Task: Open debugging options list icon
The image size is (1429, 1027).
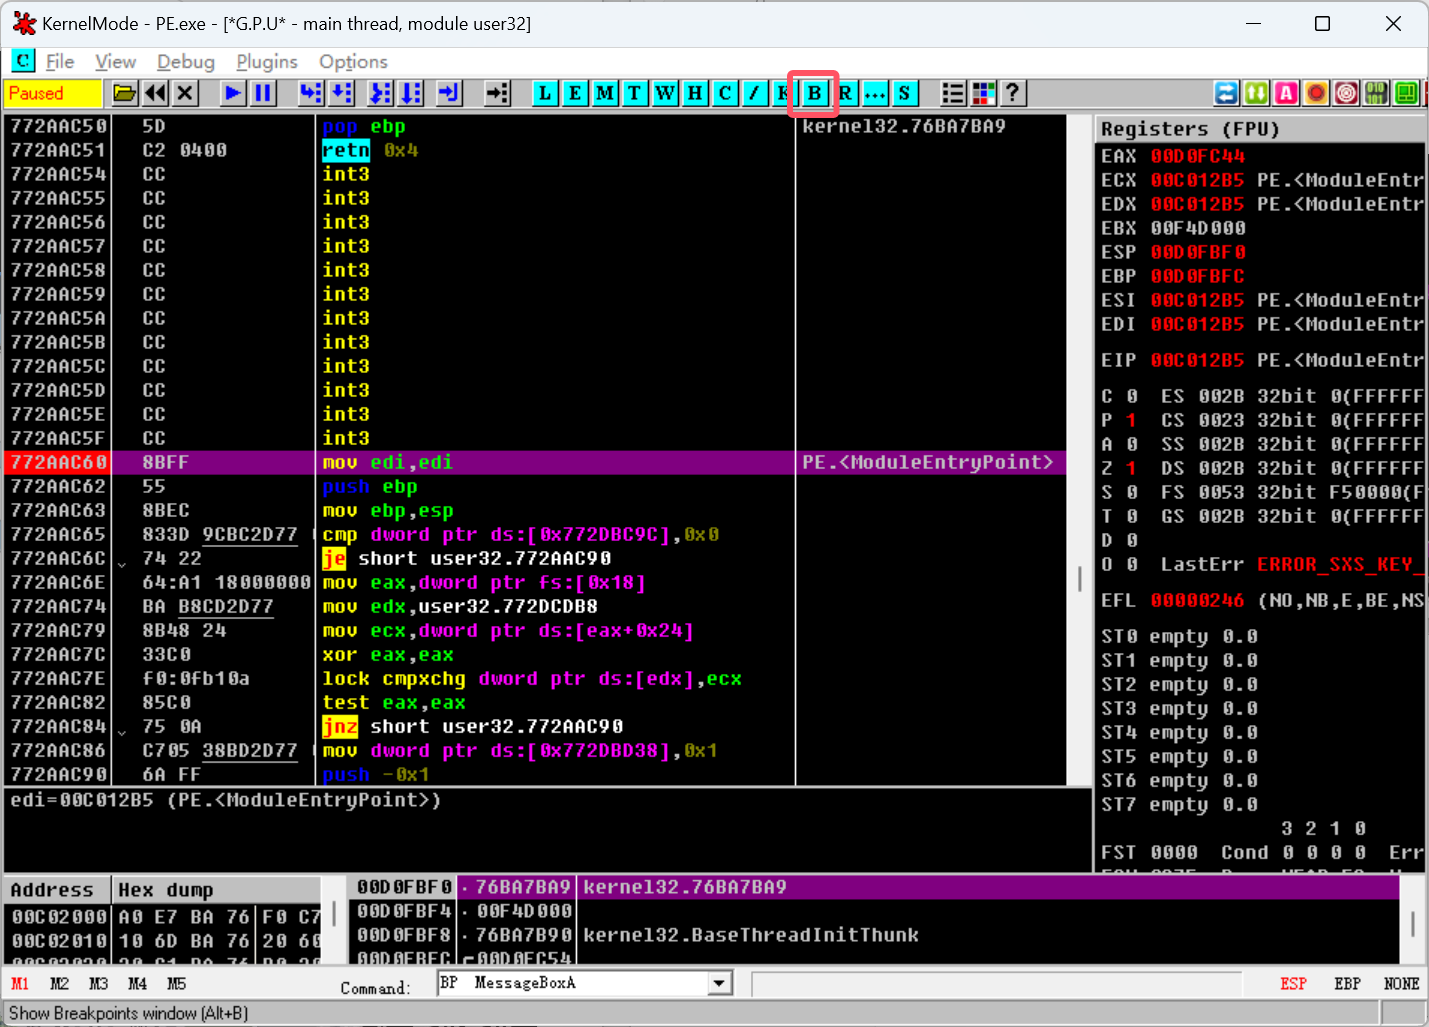Action: click(x=953, y=93)
